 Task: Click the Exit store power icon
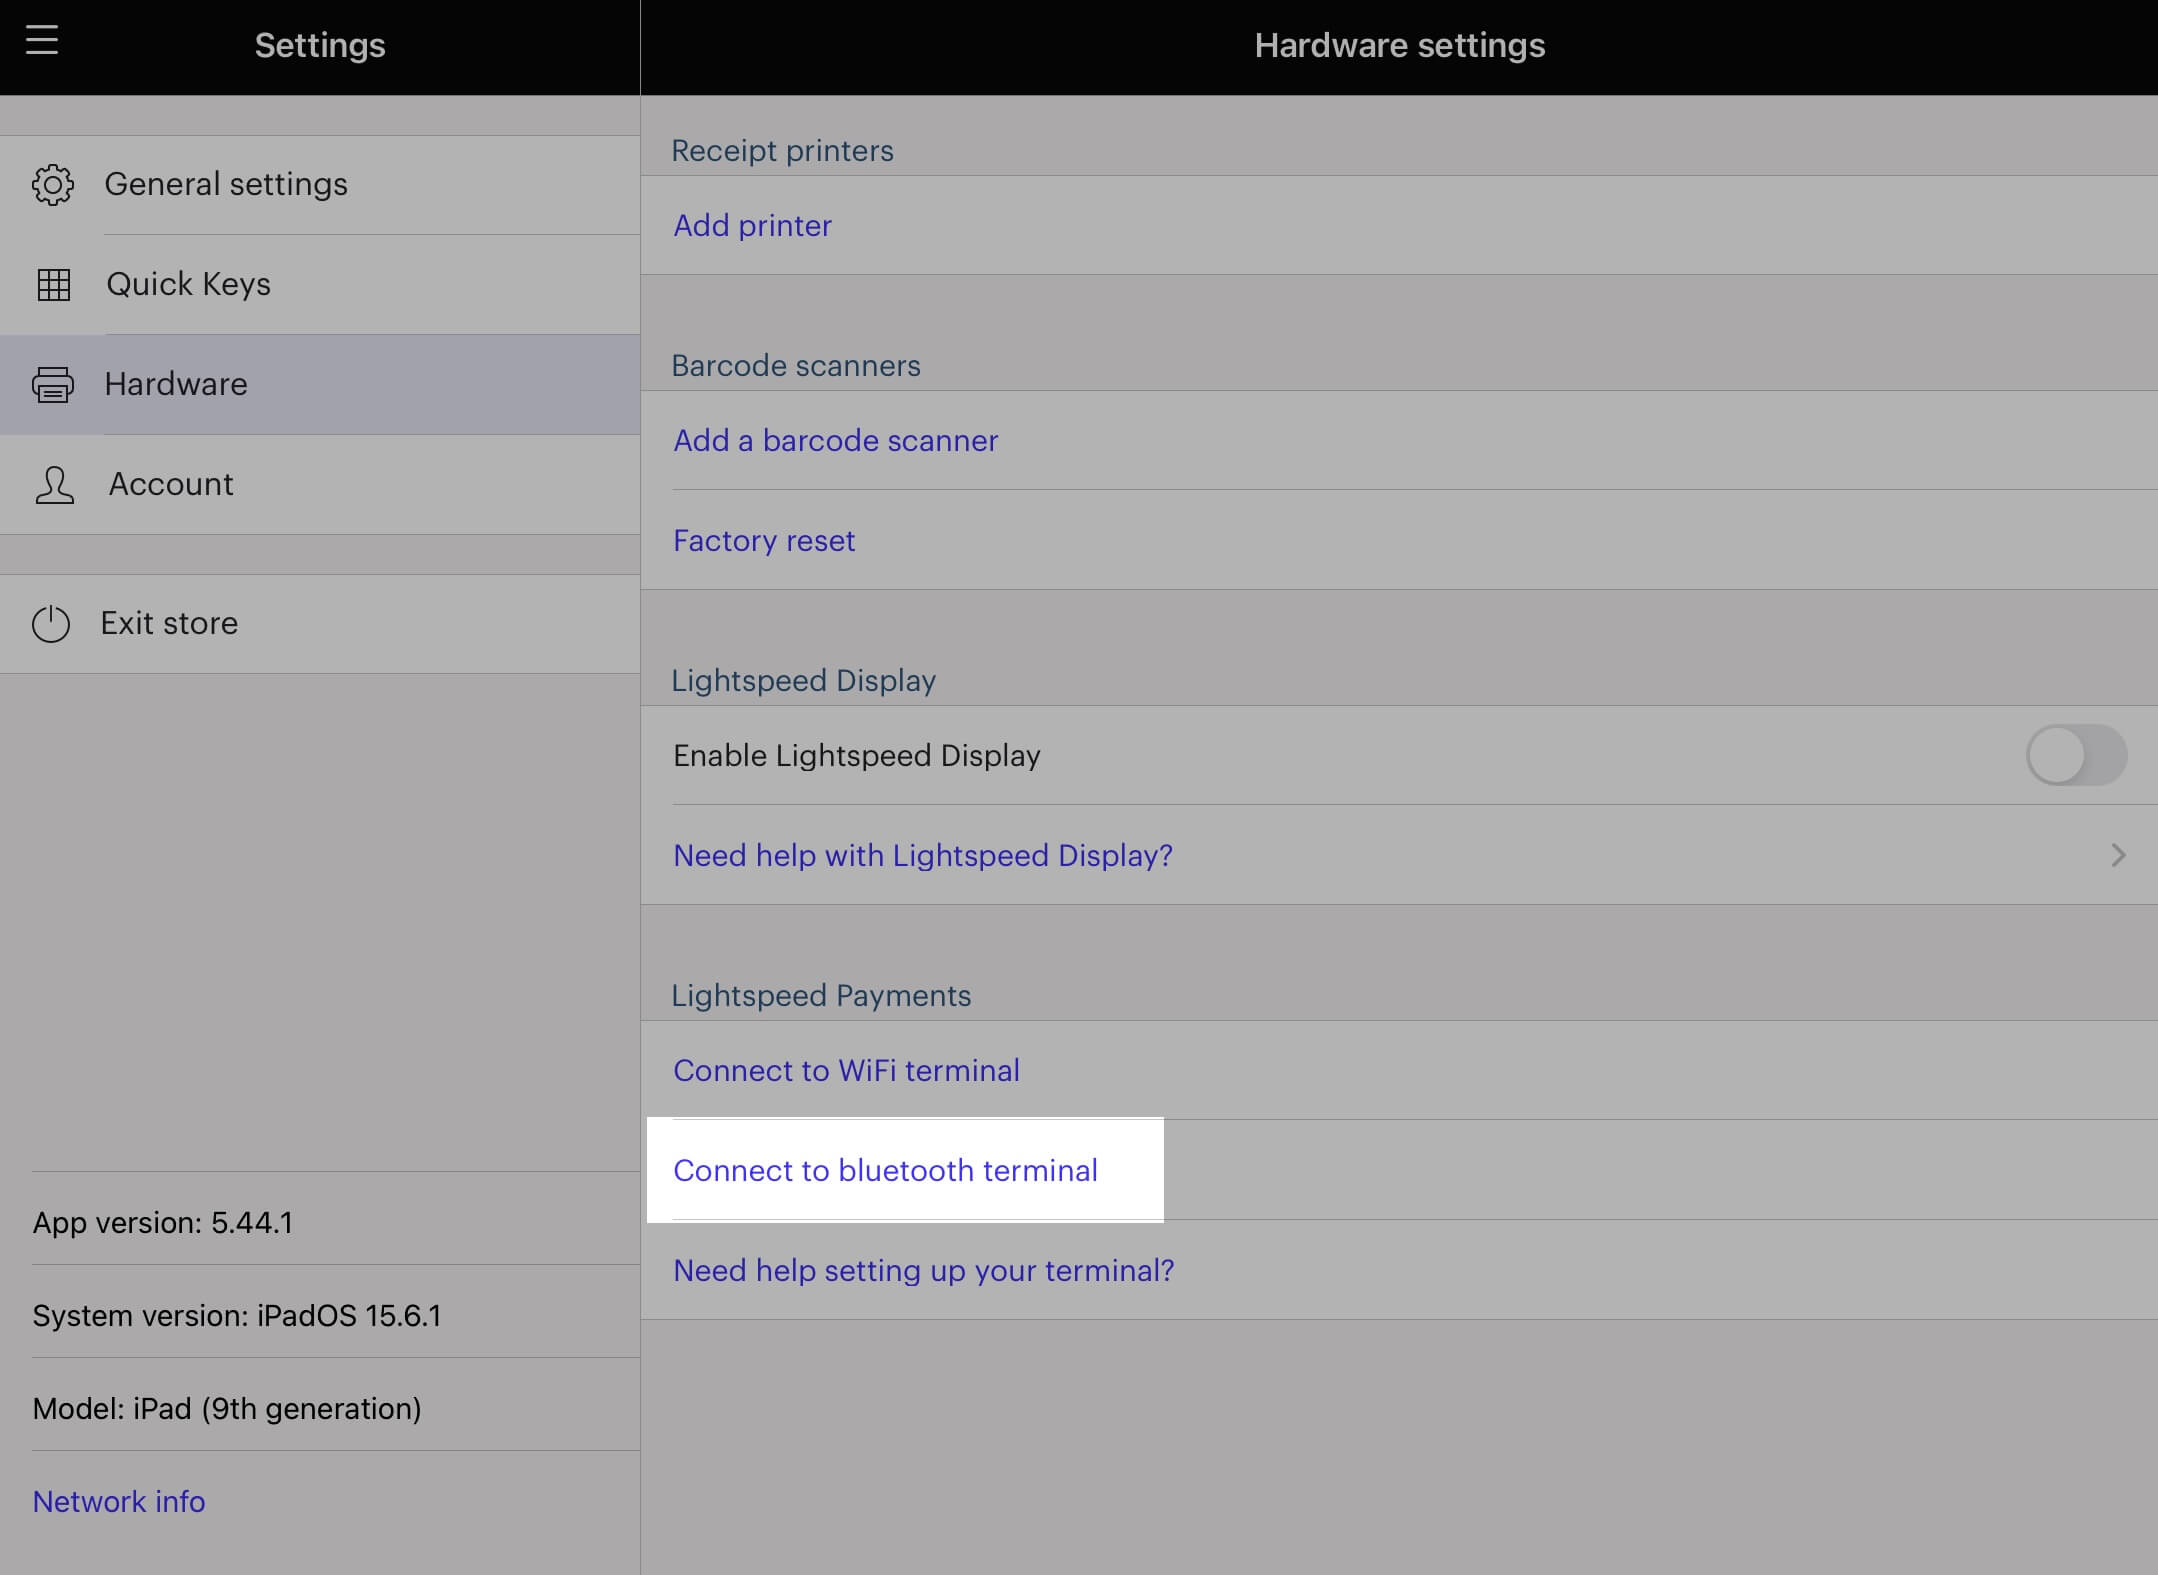[51, 624]
